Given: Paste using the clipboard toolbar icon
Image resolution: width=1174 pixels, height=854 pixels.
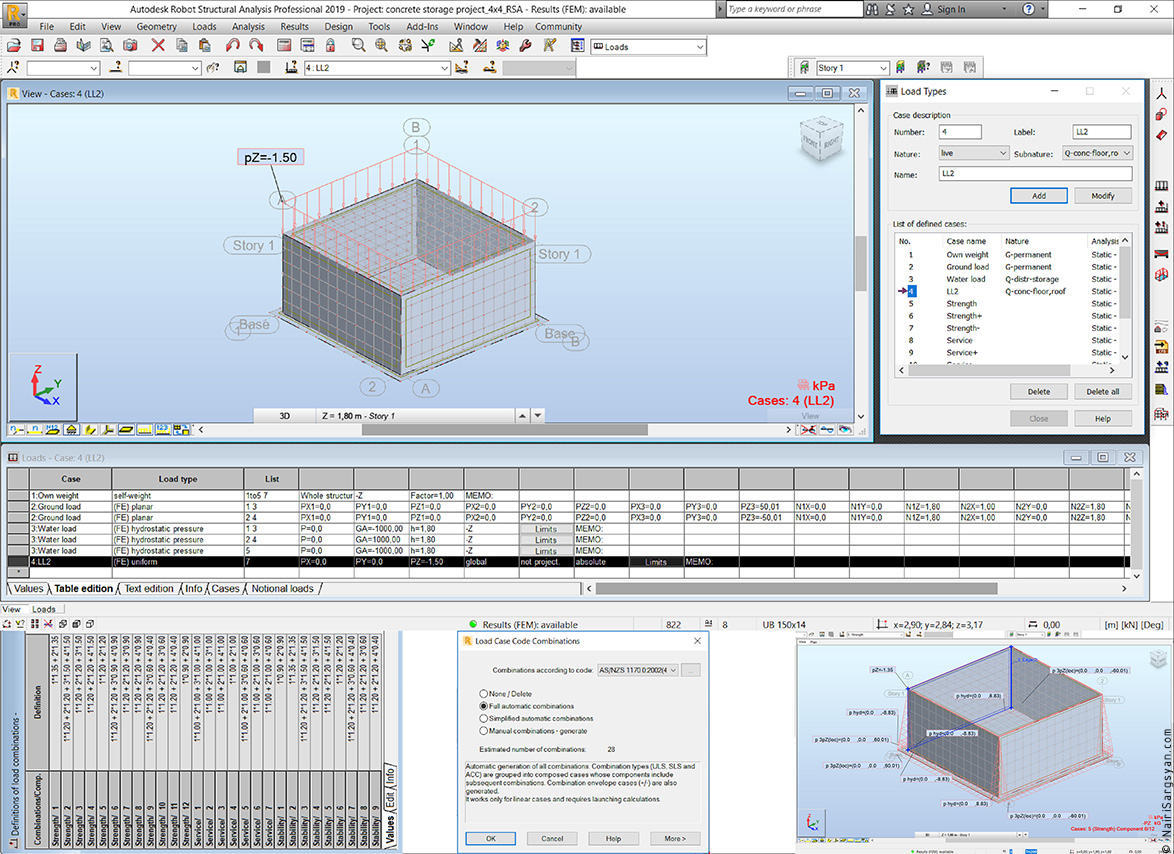Looking at the screenshot, I should click(x=204, y=46).
